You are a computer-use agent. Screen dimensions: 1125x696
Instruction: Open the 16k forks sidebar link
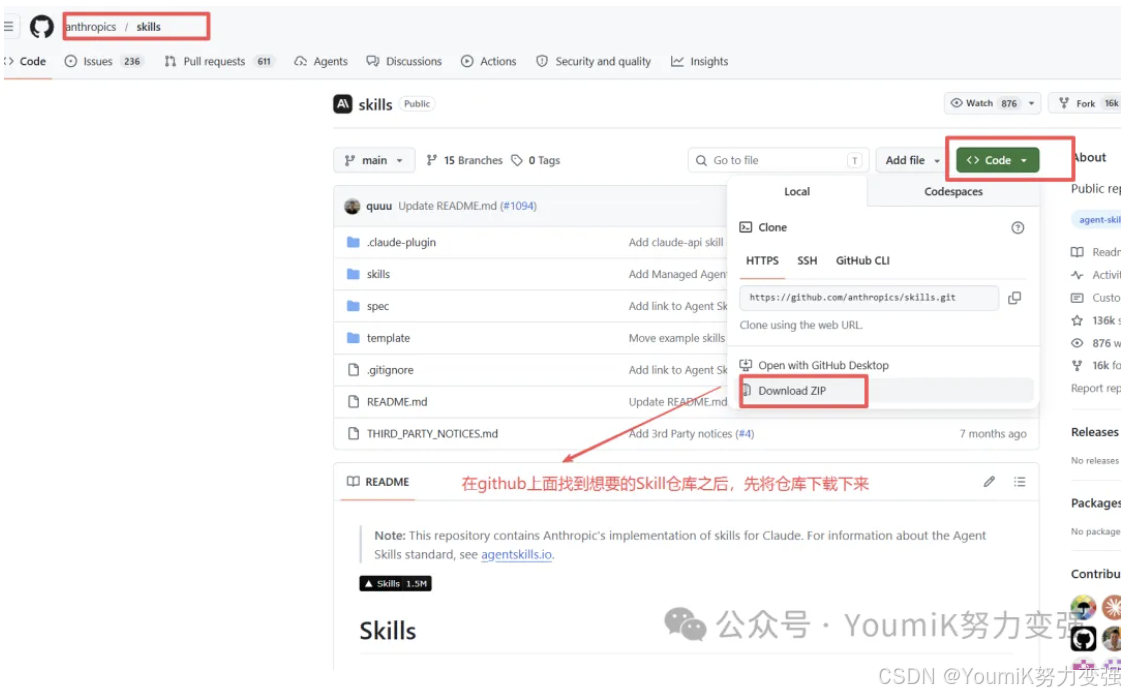1096,366
